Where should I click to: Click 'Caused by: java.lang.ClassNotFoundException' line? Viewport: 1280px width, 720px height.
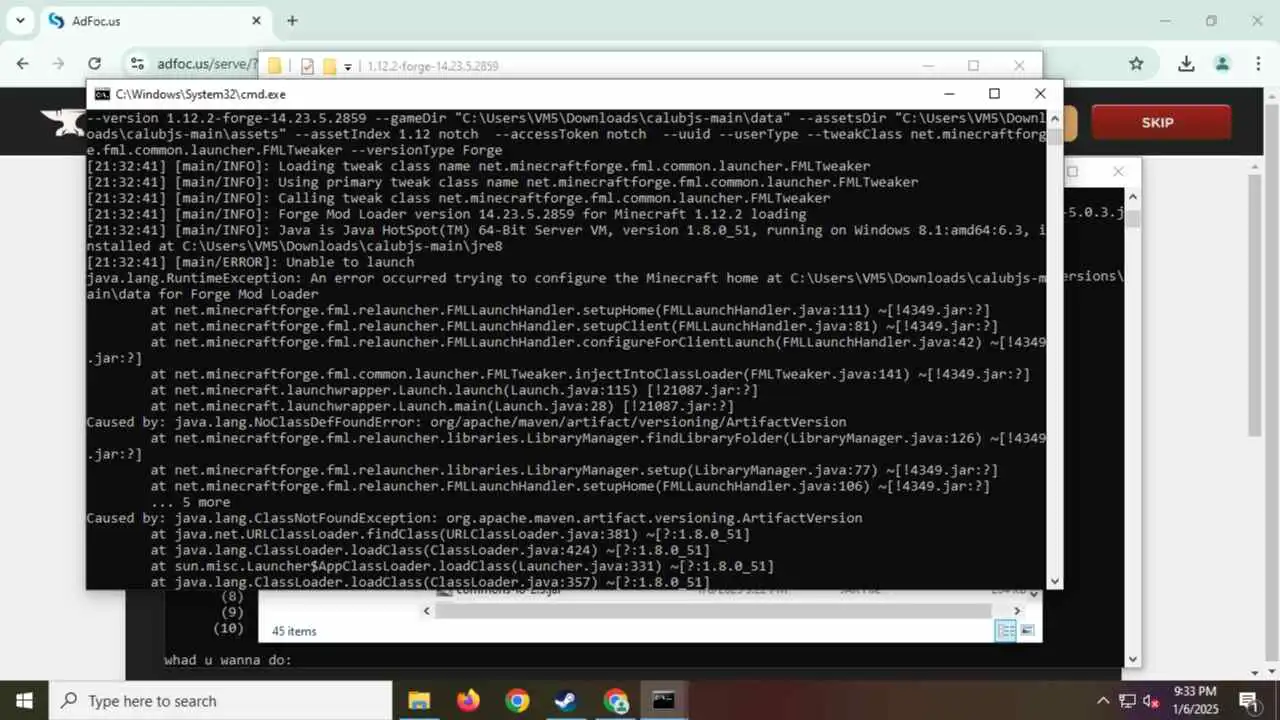point(474,518)
